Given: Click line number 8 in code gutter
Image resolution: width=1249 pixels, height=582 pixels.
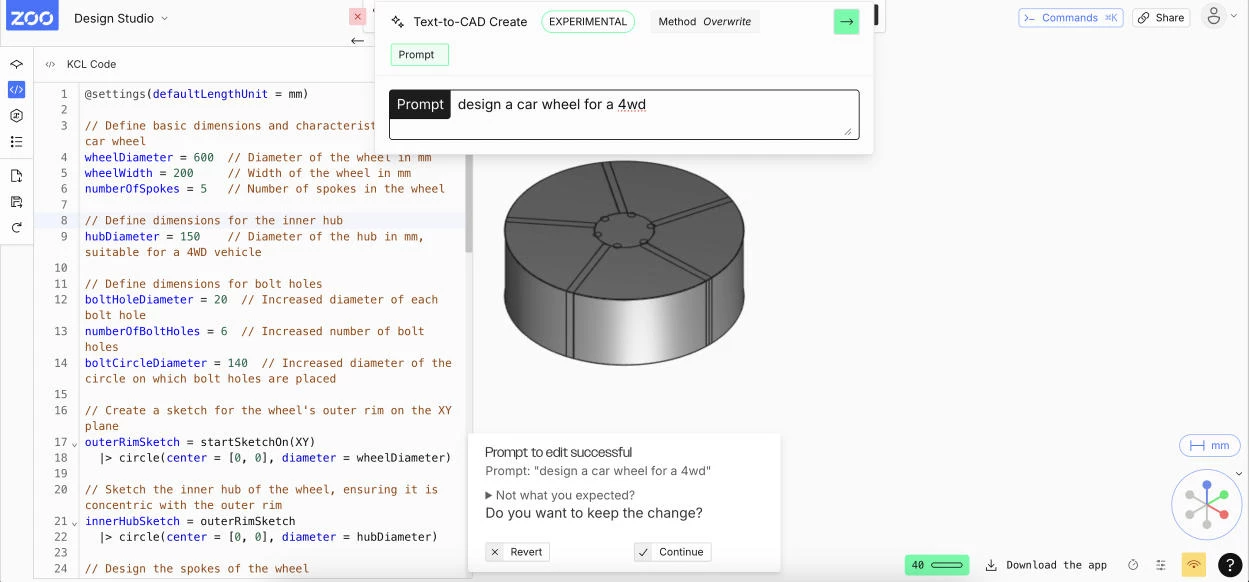Looking at the screenshot, I should [64, 221].
